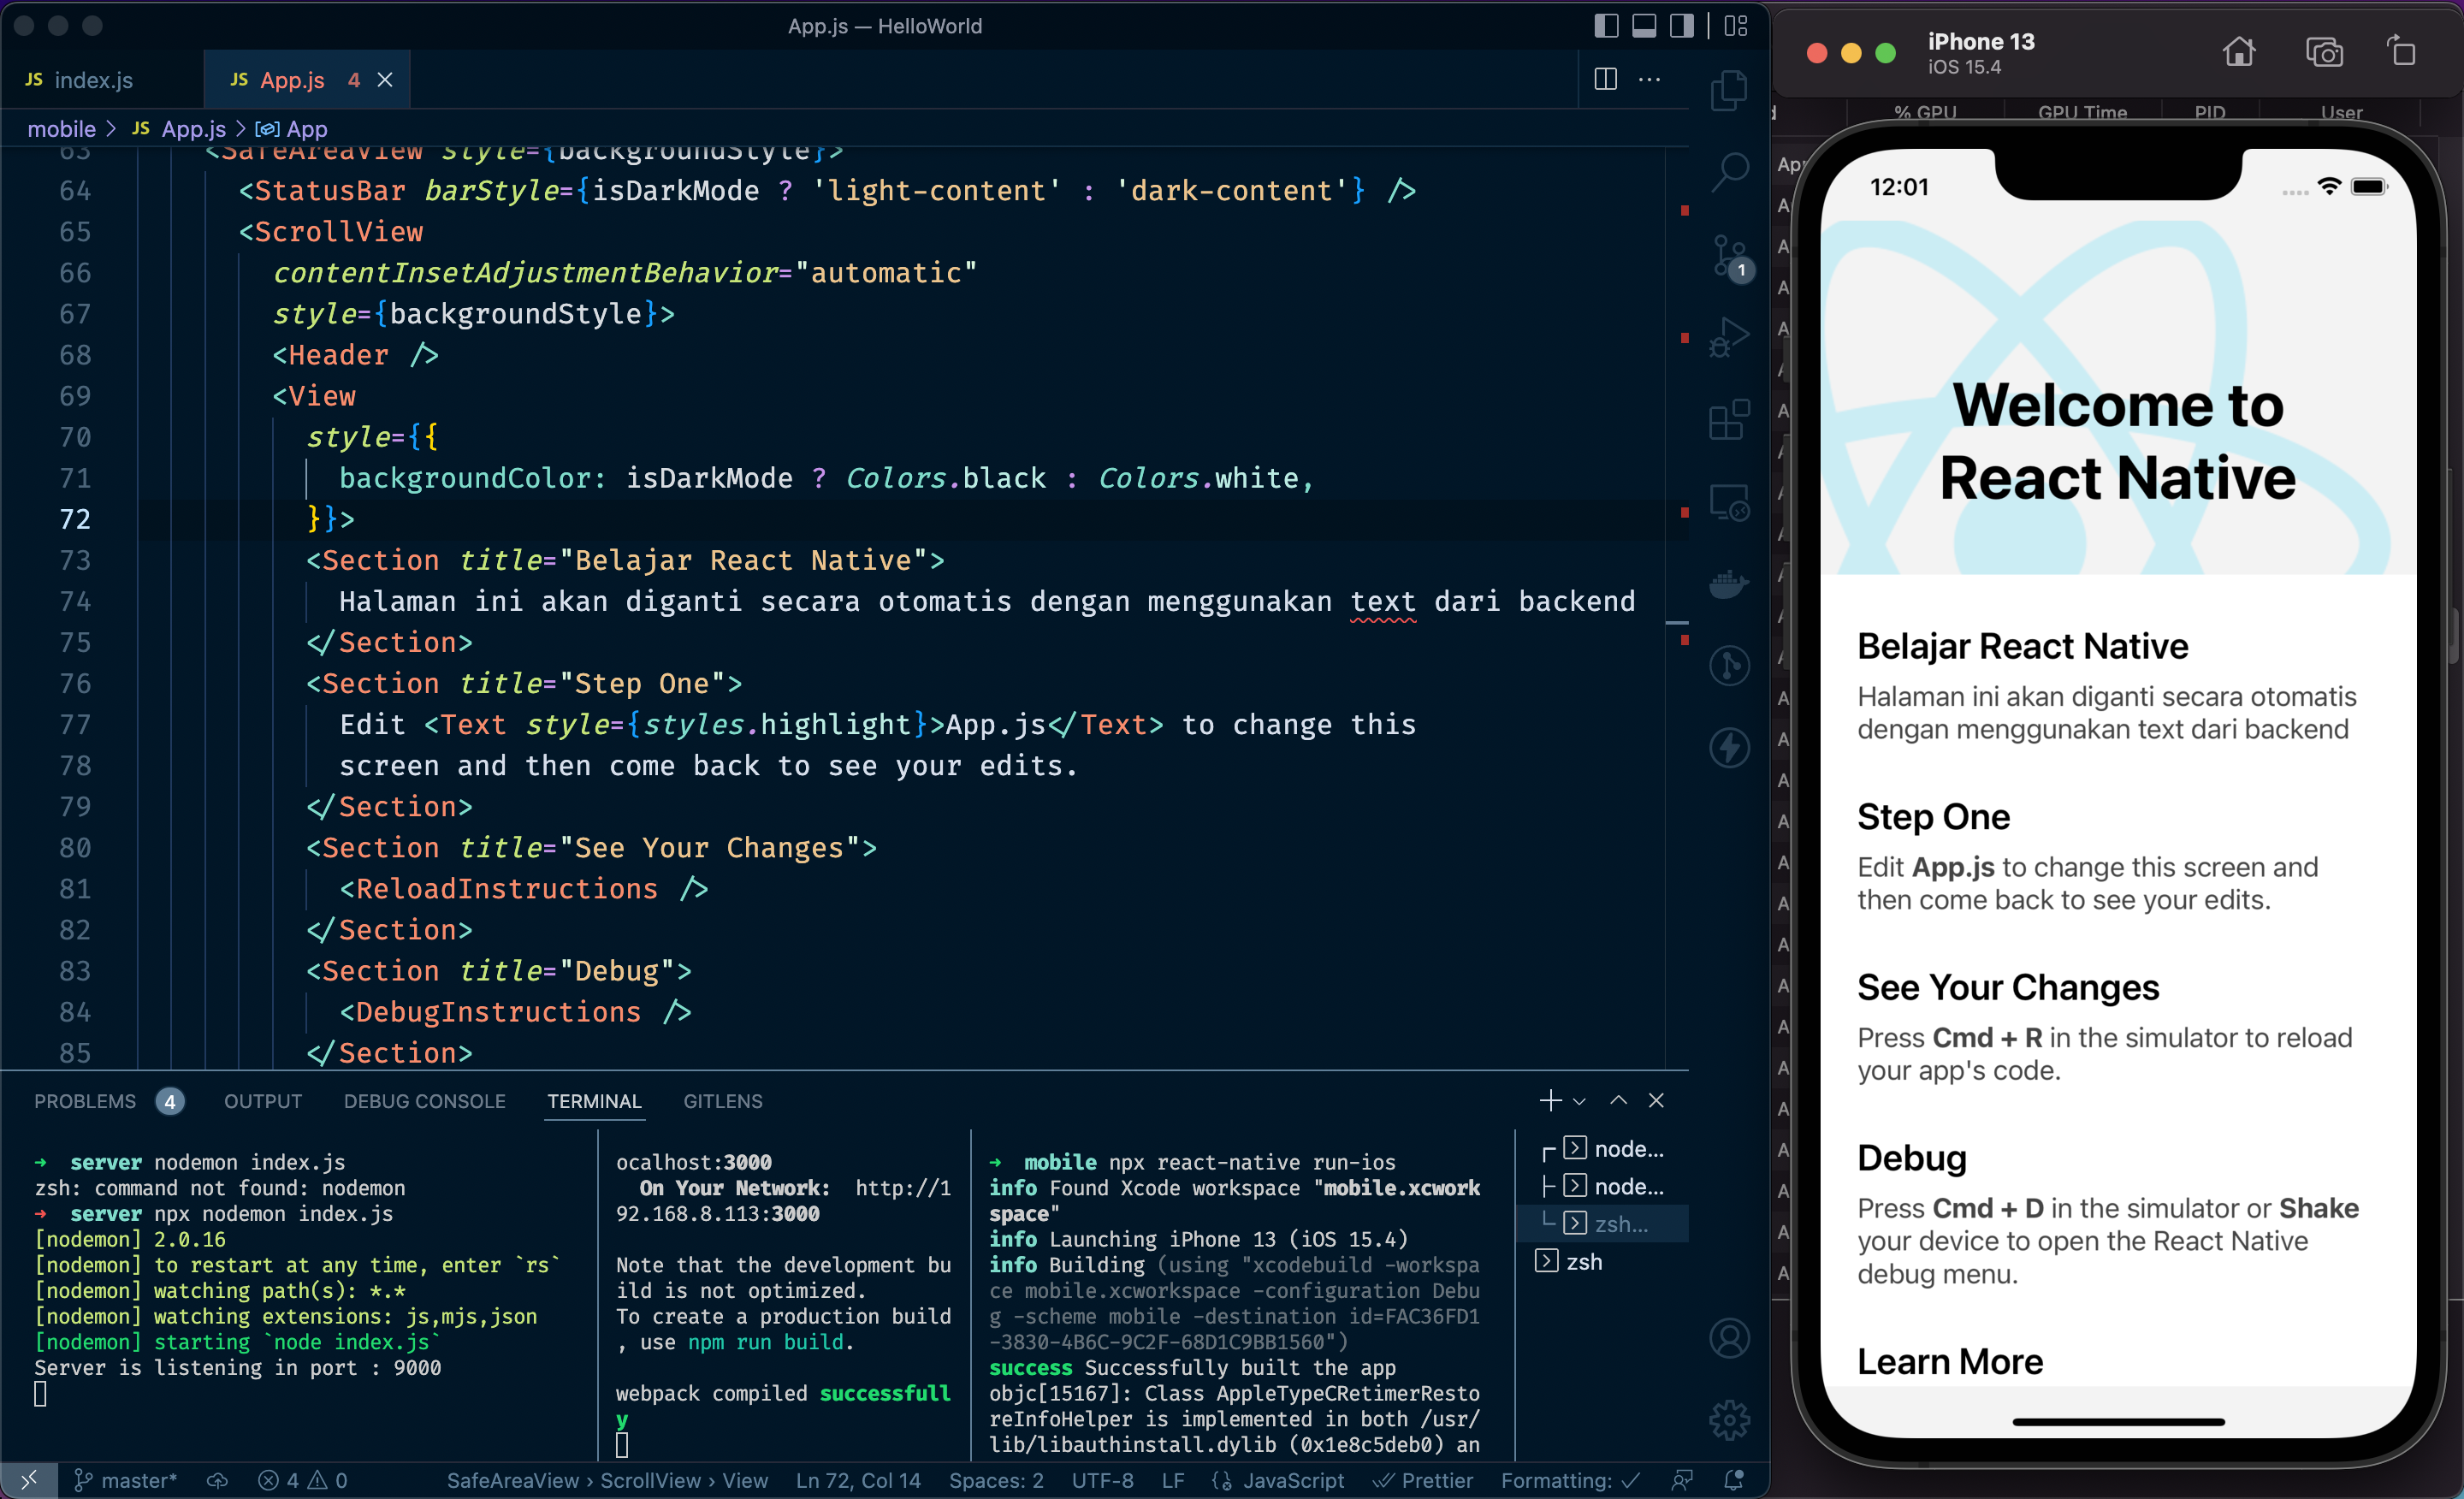Take a simulator screenshot with camera icon
Screen dimensions: 2464x1499
(2323, 52)
